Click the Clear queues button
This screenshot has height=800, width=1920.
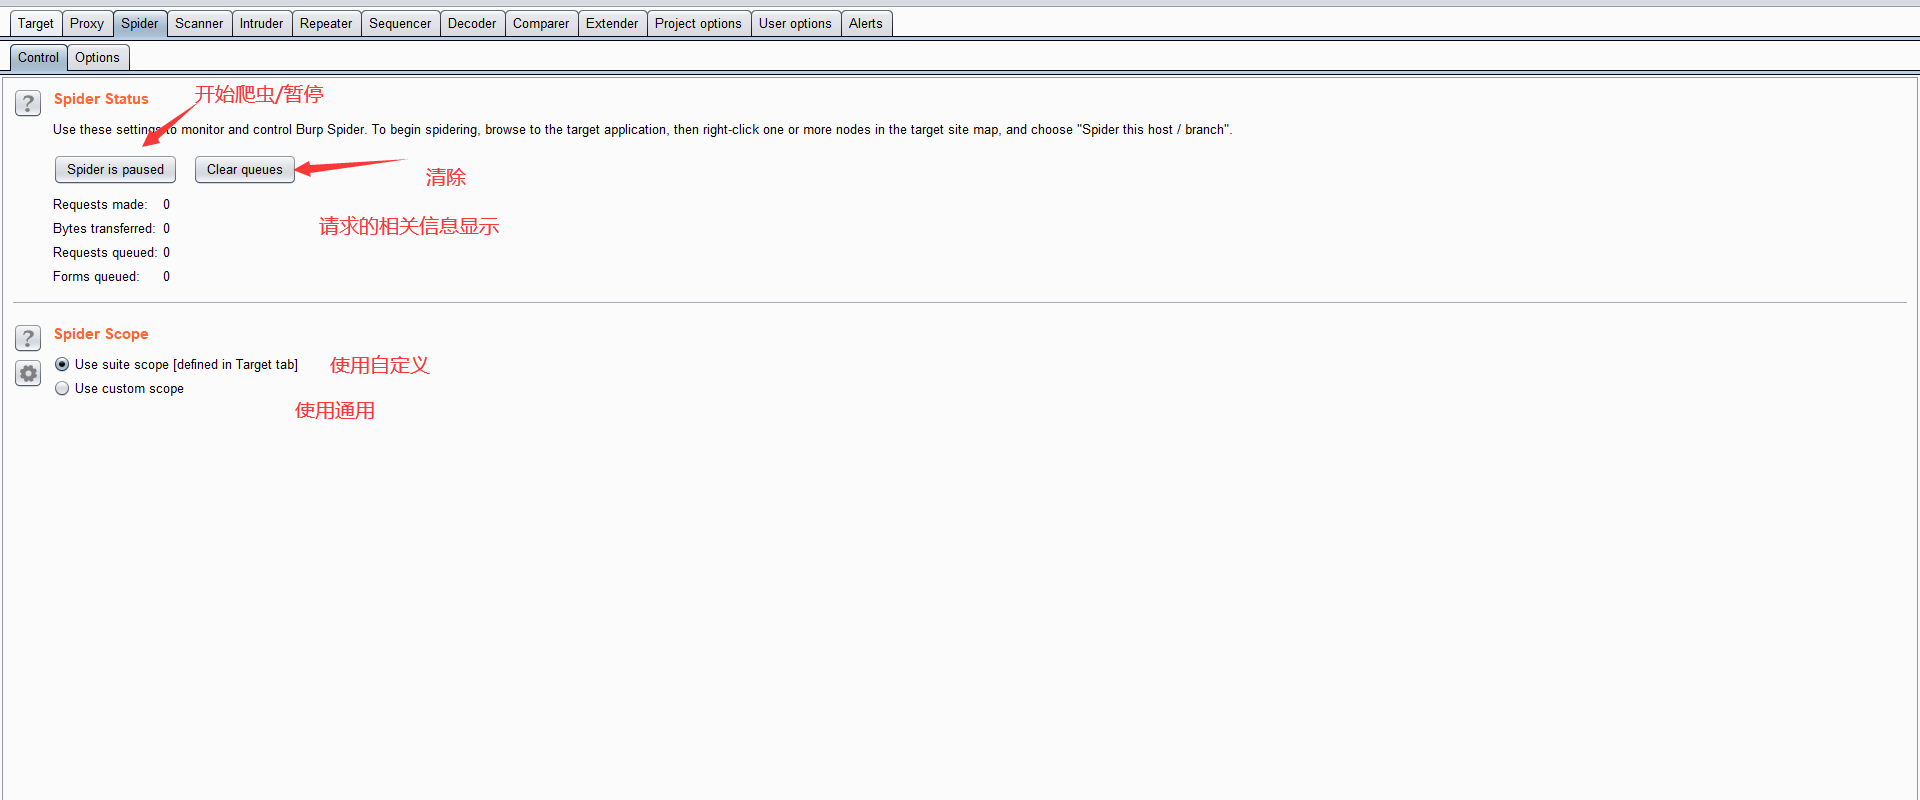(x=245, y=170)
